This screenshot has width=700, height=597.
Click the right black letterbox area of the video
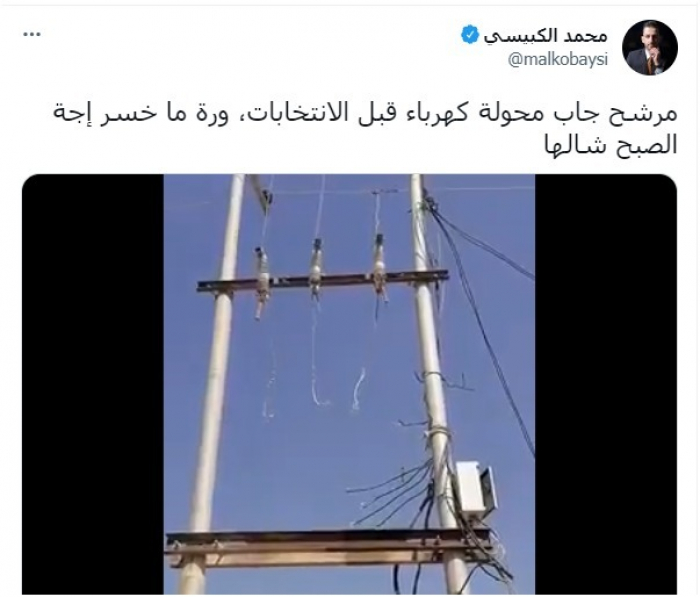(606, 384)
